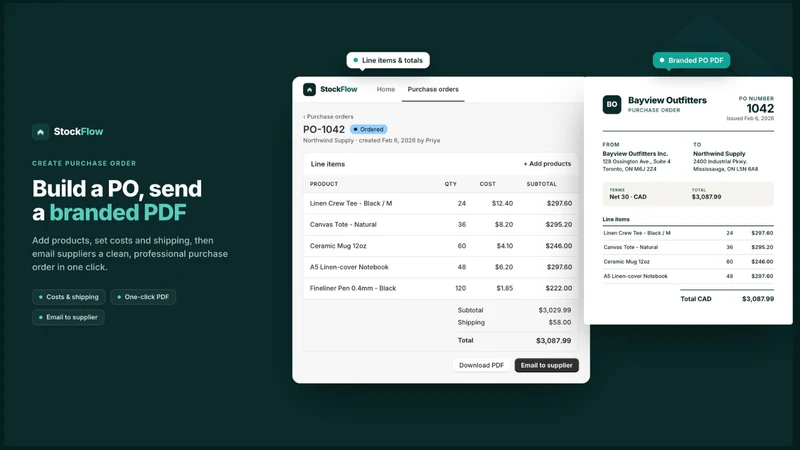Click the $3,029.99 subtotal value
This screenshot has width=800, height=450.
point(555,310)
